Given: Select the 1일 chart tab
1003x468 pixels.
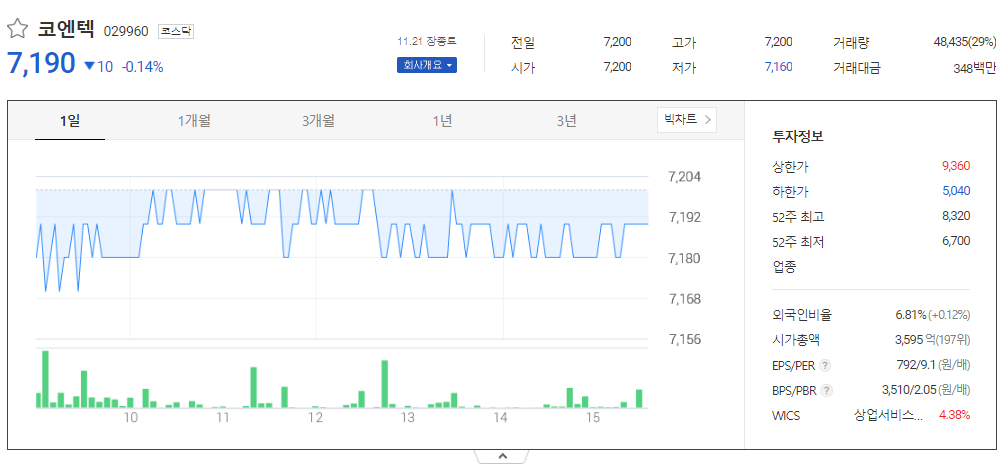Looking at the screenshot, I should (70, 120).
